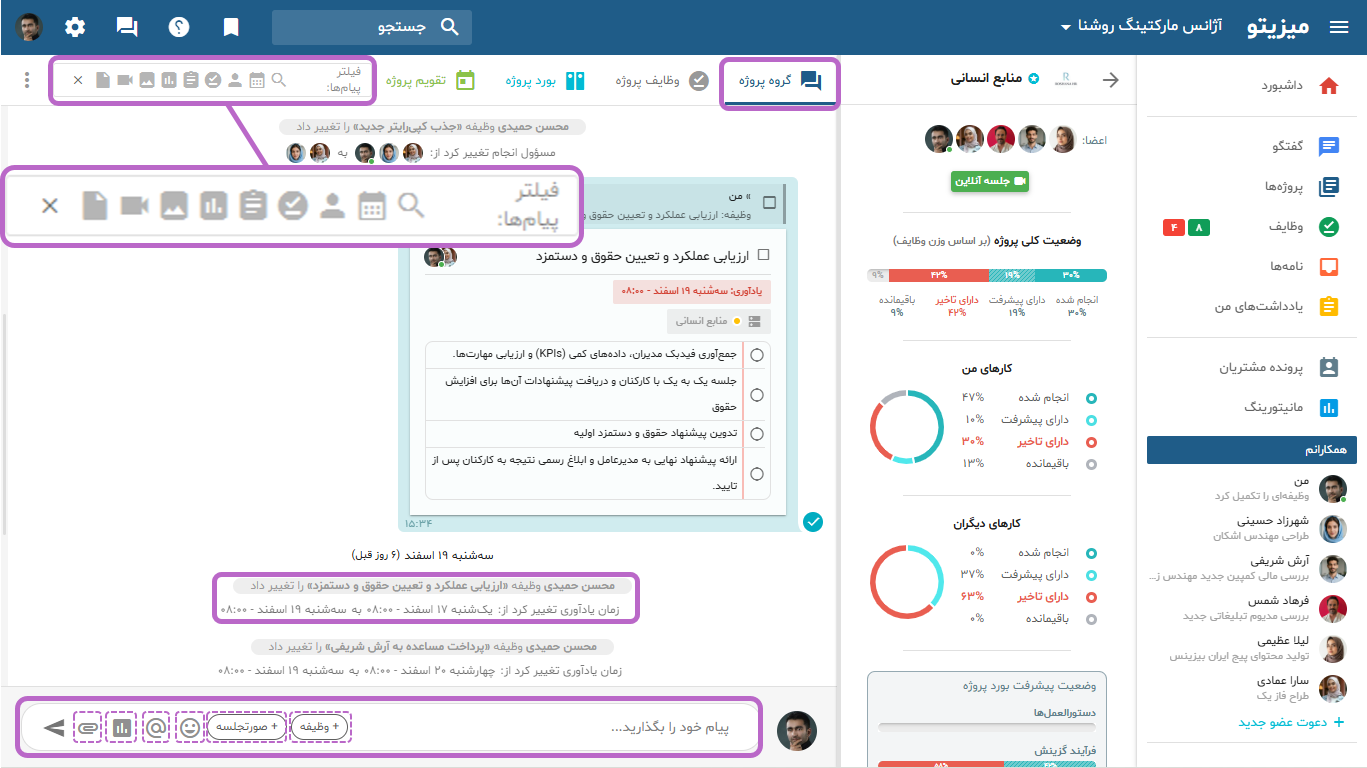This screenshot has width=1367, height=768.
Task: Filter messages by date with the calendar icon
Action: coord(257,80)
